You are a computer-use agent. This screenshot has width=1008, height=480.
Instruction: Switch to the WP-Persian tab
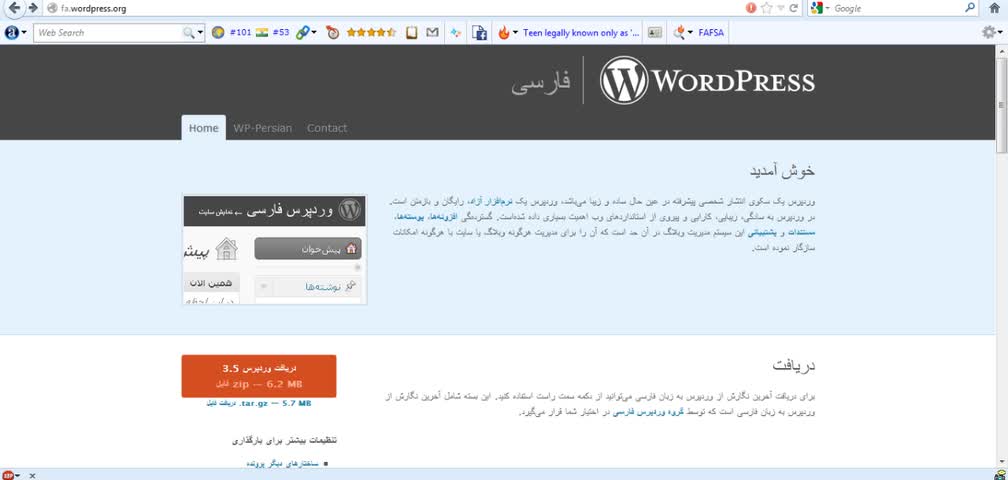pos(262,128)
